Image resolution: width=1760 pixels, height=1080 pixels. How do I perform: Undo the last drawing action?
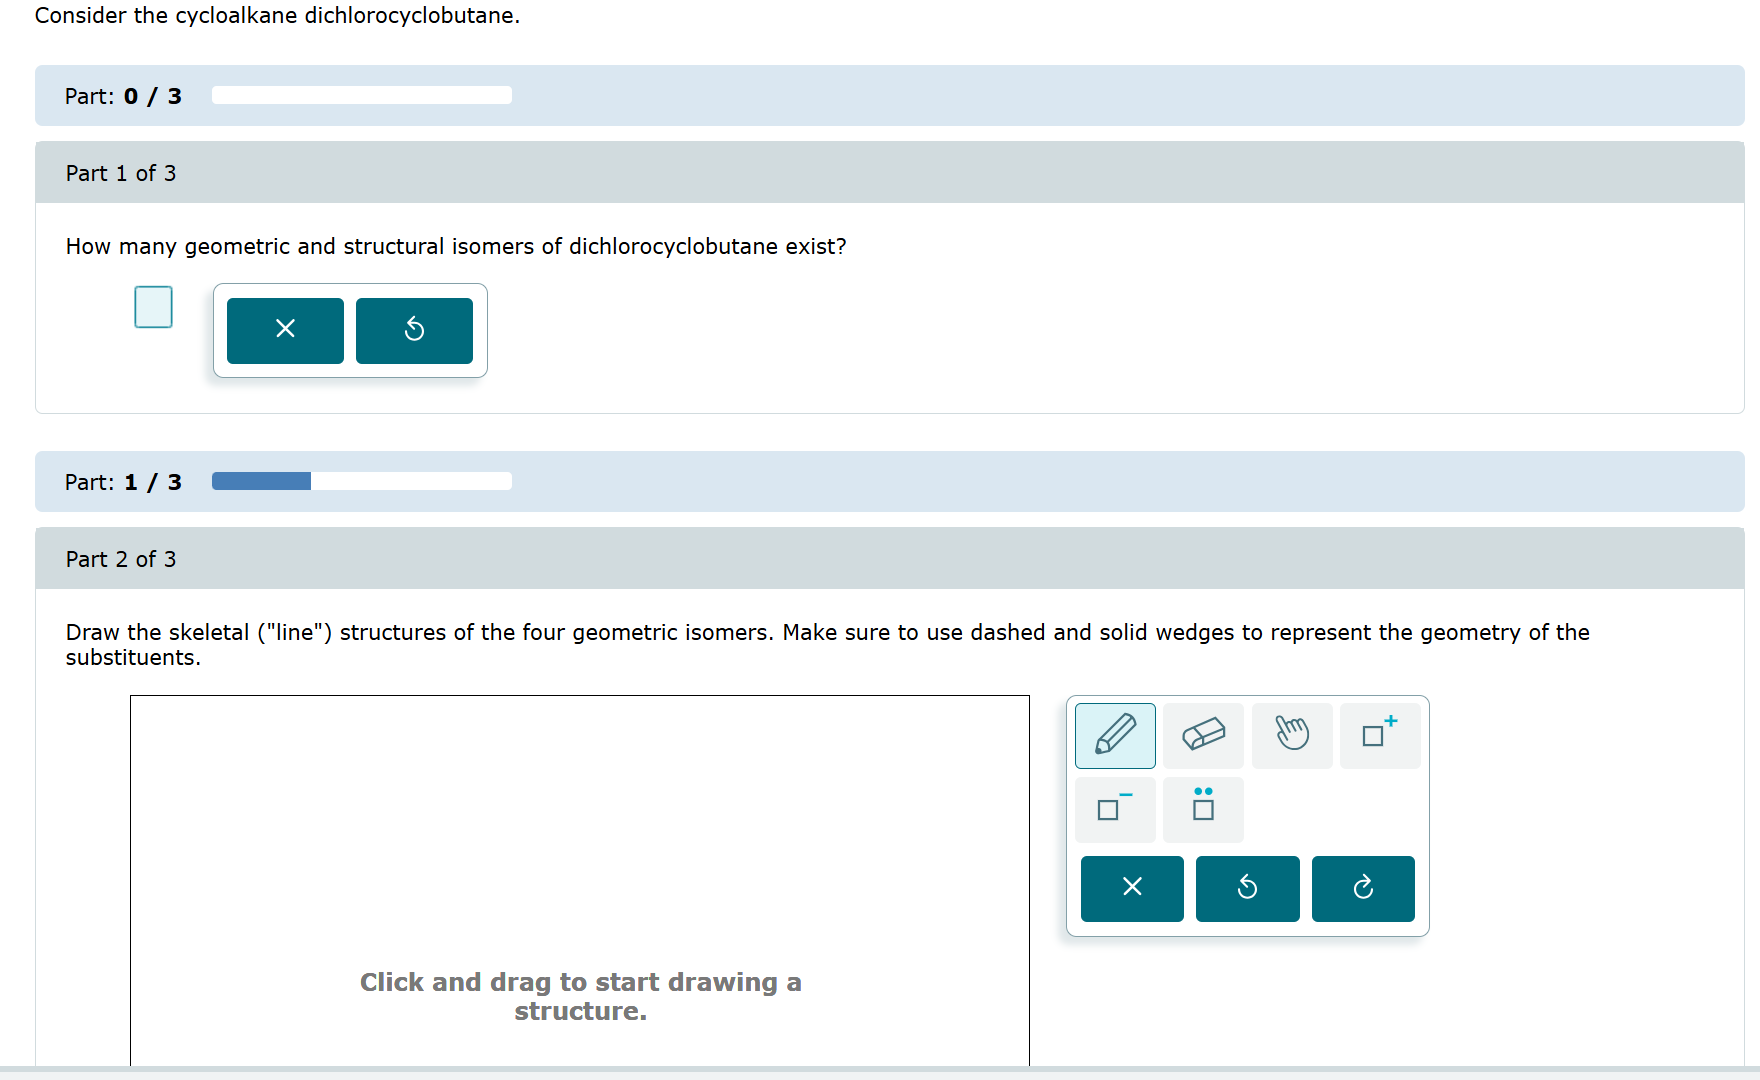(1247, 888)
